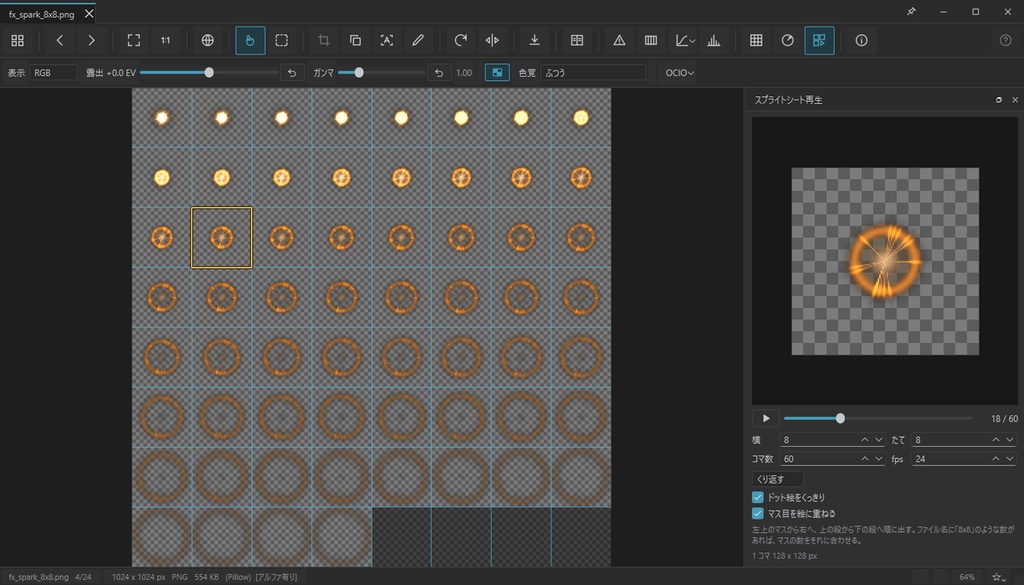Increase the コマ数 frame count
1024x585 pixels.
(865, 459)
